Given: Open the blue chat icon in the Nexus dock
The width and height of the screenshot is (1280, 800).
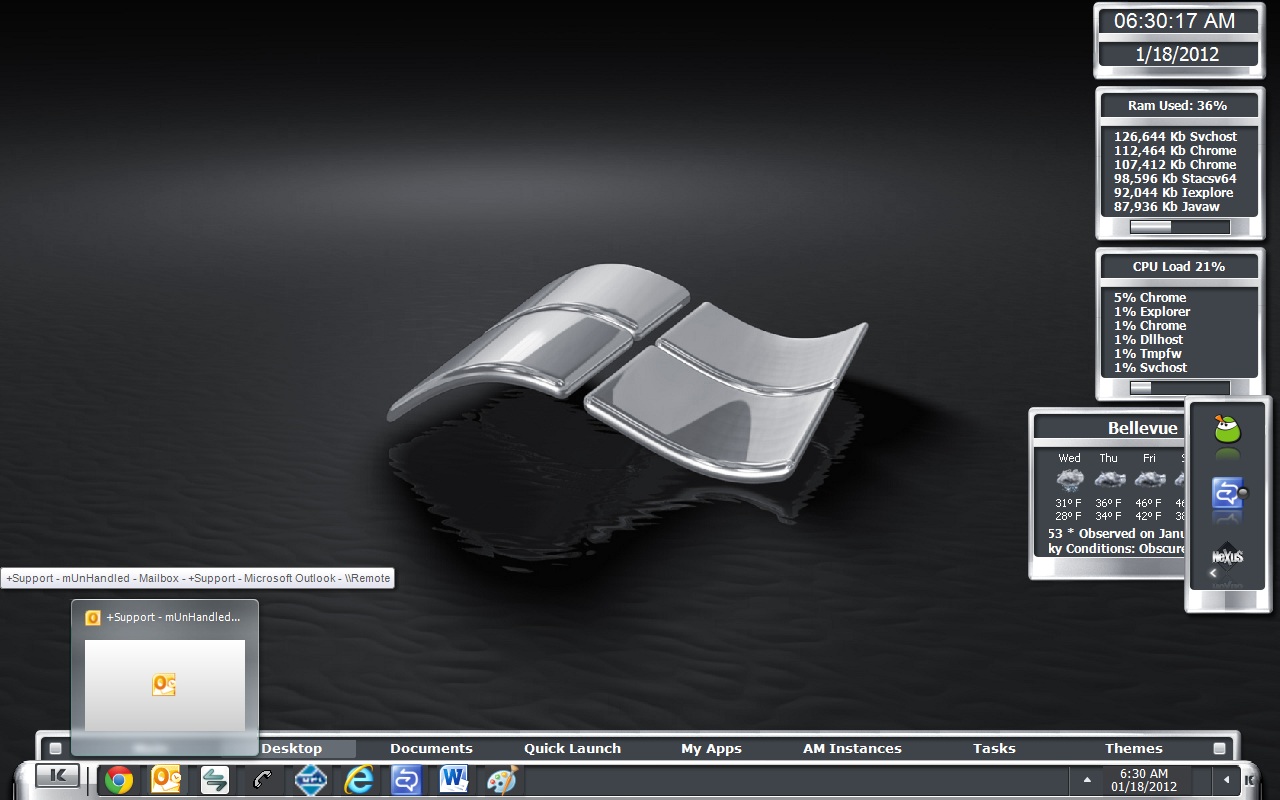Looking at the screenshot, I should 1227,493.
